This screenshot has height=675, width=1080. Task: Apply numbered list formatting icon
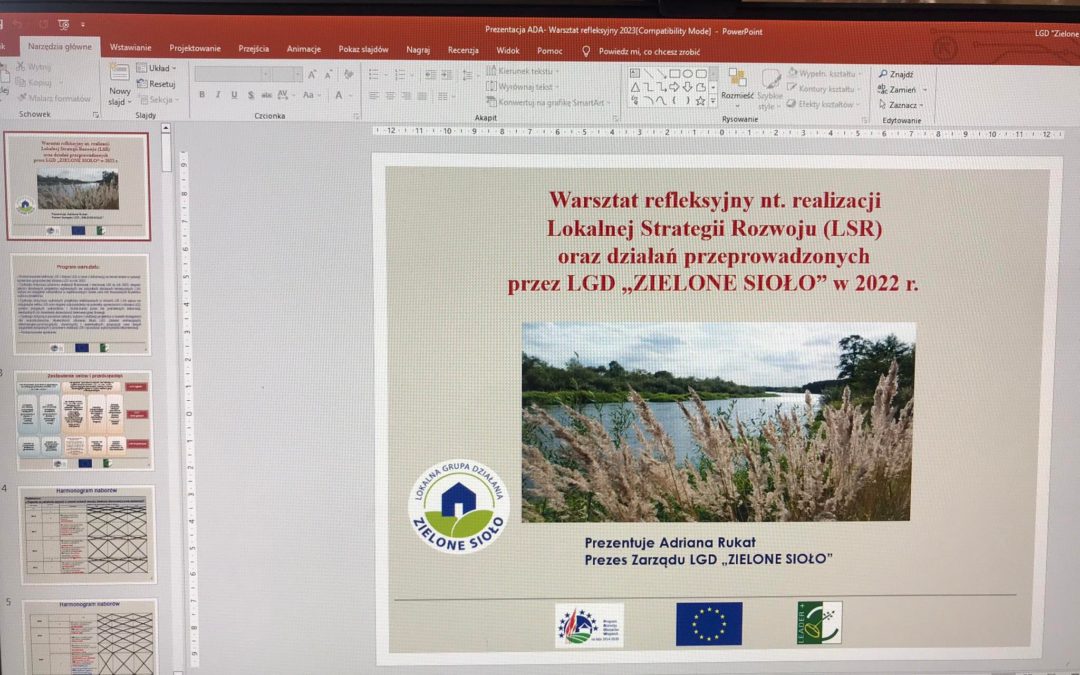(400, 74)
